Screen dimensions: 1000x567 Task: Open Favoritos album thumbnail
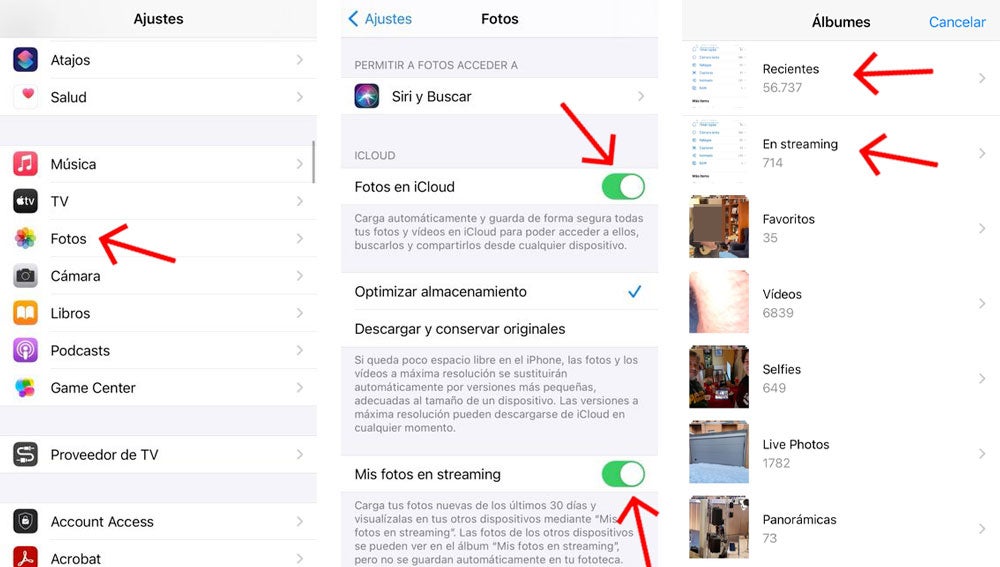(719, 226)
